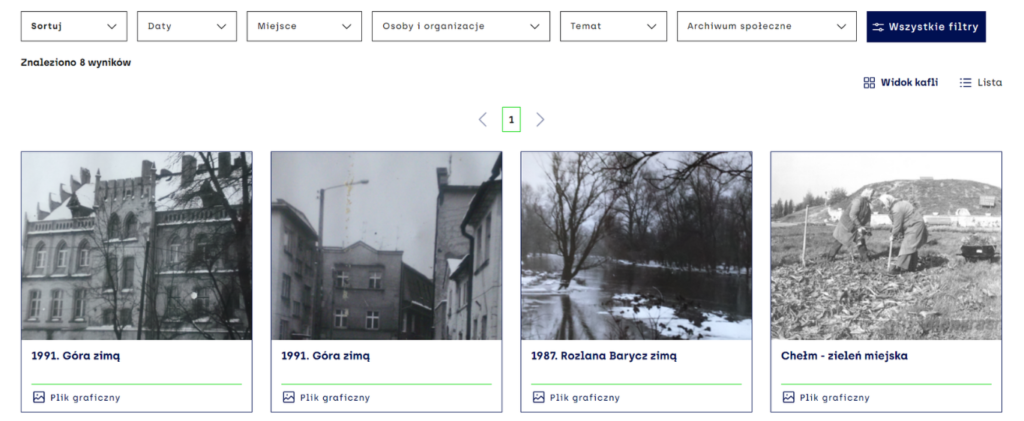Open the Sortuj dropdown
The height and width of the screenshot is (421, 1024).
[74, 26]
